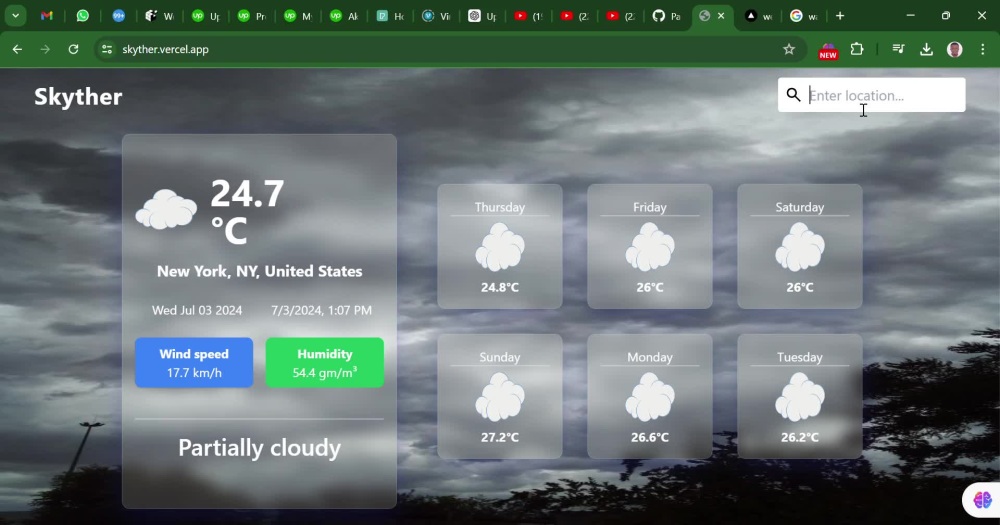Viewport: 1000px width, 525px height.
Task: Click New York, NY, United States text
Action: [x=260, y=271]
